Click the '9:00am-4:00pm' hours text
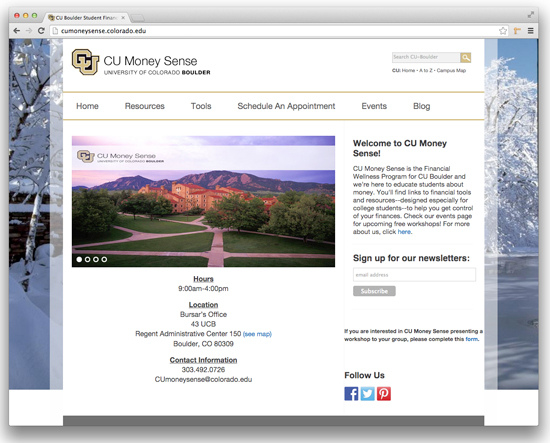The image size is (550, 443). tap(203, 289)
